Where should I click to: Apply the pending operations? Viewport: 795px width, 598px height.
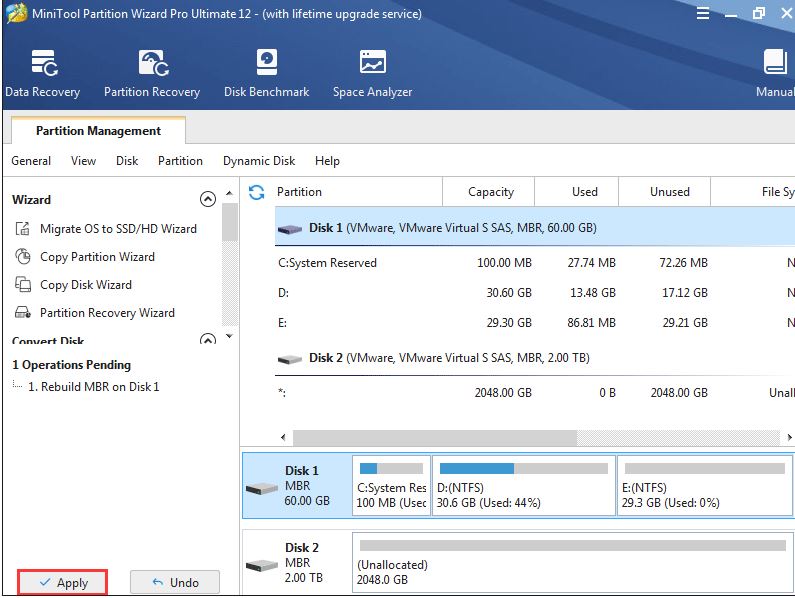pos(63,582)
